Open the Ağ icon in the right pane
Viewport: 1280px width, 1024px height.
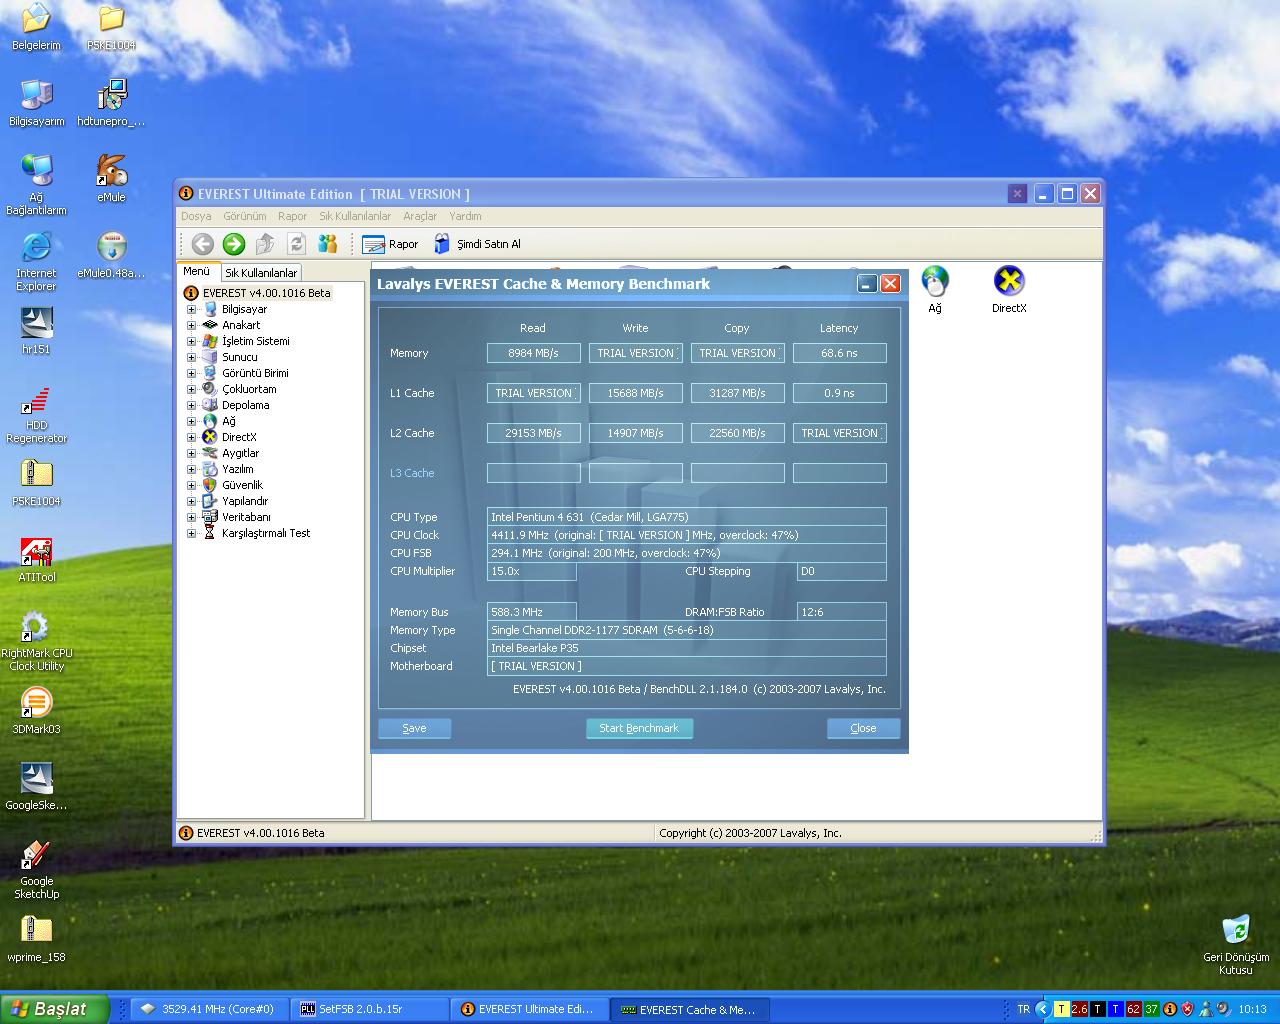(935, 290)
